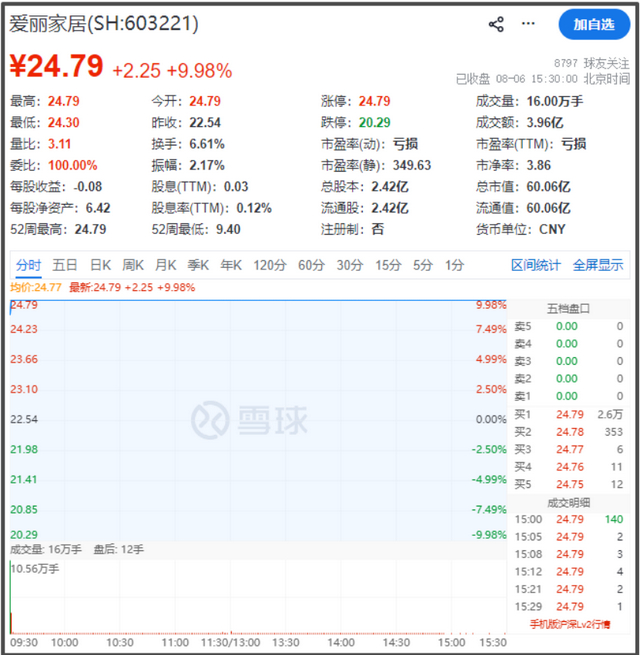Click the 换手 6.61% value

tap(207, 144)
